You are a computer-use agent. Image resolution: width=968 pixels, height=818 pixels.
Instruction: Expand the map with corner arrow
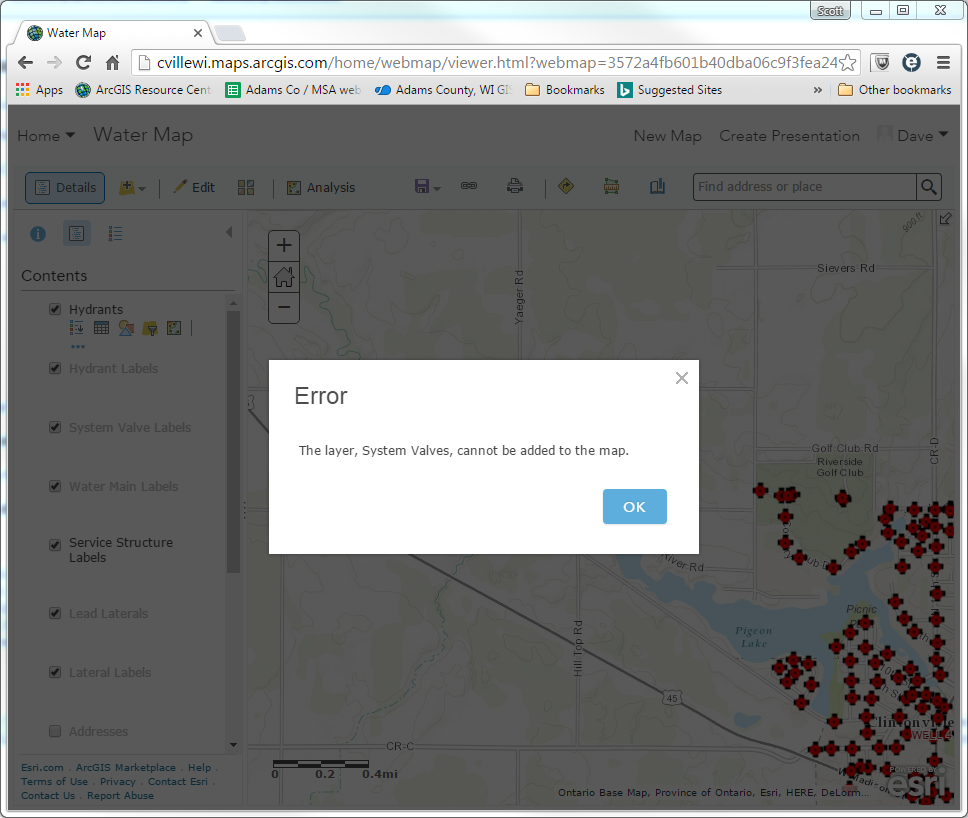(945, 219)
